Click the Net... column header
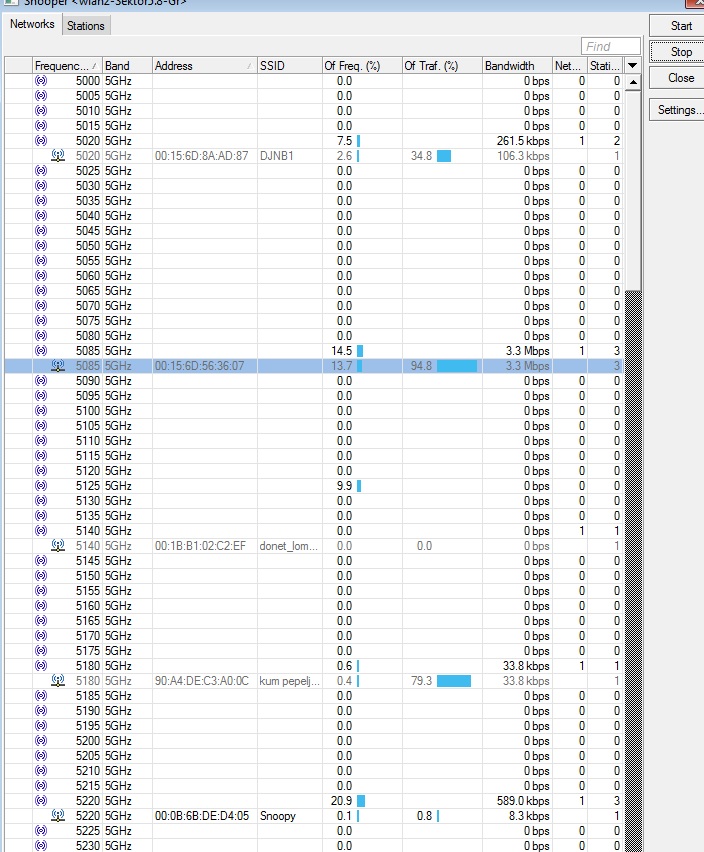Viewport: 704px width, 852px height. pos(570,66)
